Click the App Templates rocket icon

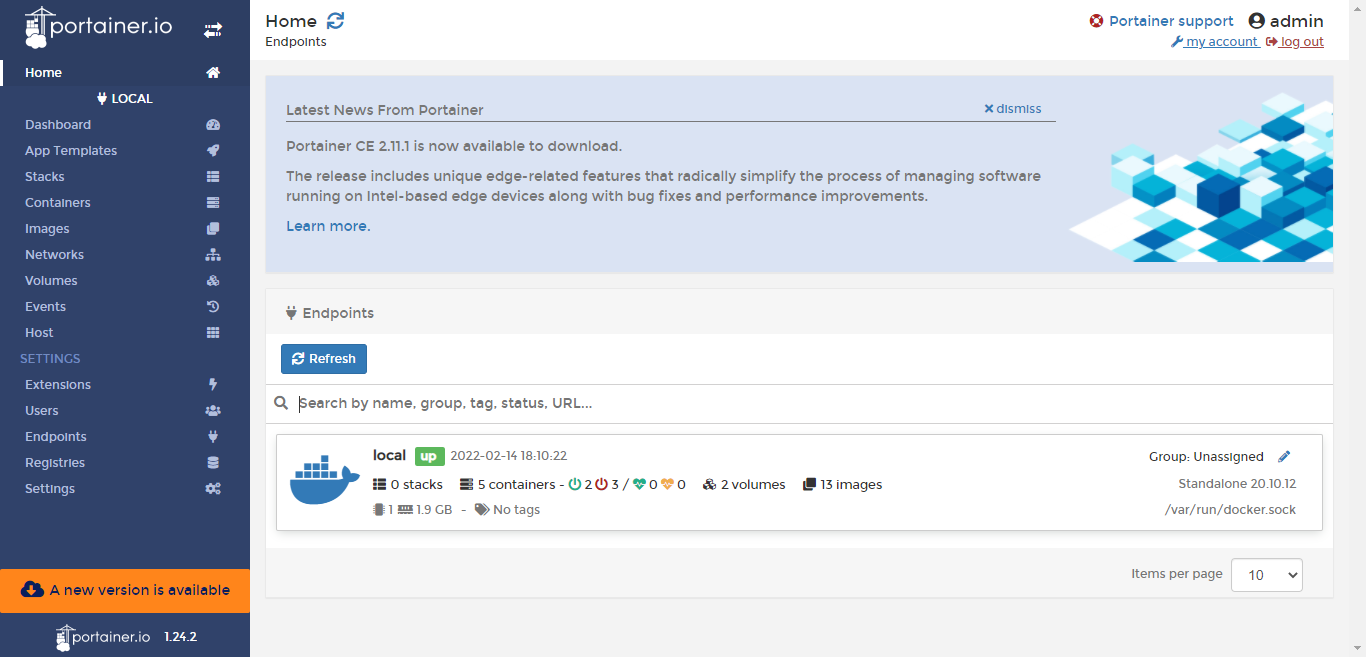pyautogui.click(x=213, y=151)
